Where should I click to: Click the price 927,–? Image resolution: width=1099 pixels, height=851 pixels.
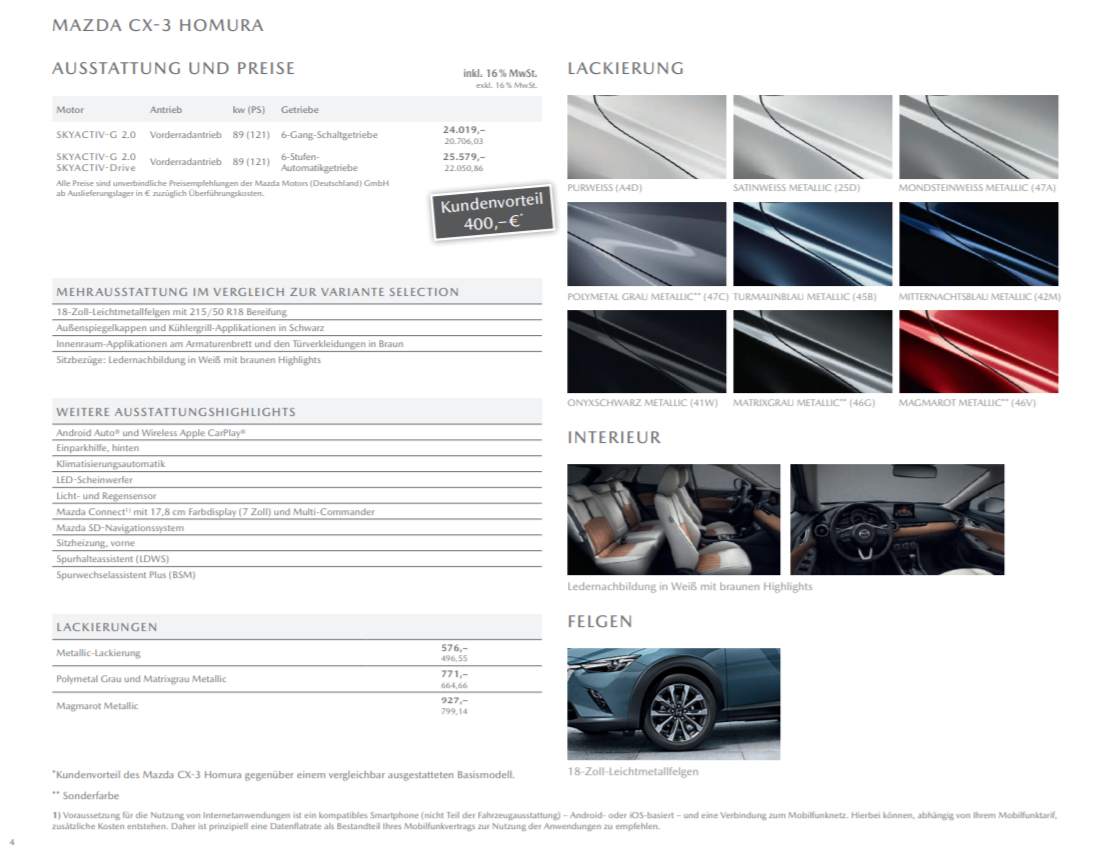(x=454, y=700)
